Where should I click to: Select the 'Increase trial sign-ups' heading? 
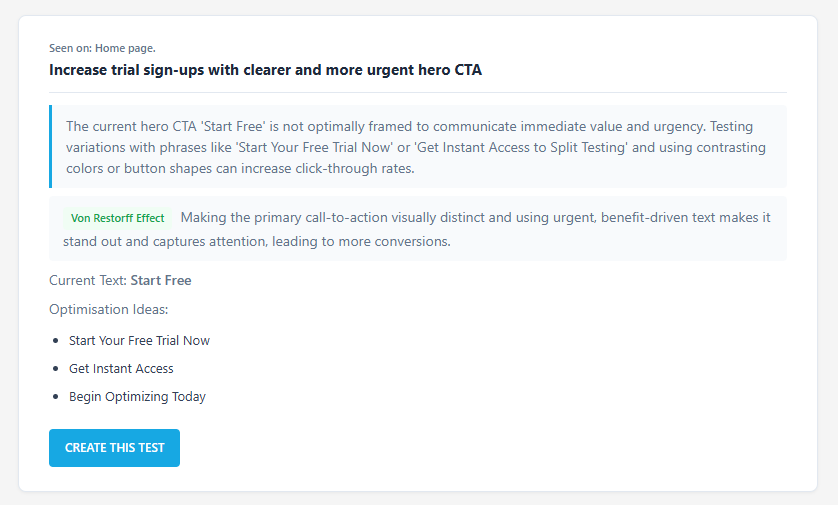tap(265, 70)
